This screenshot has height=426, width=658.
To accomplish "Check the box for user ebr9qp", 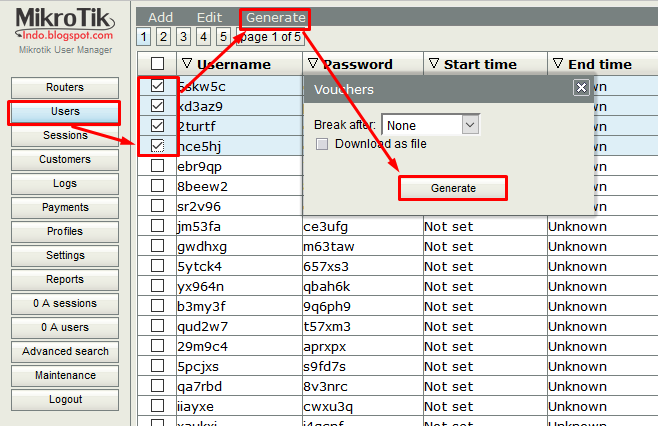I will point(157,166).
